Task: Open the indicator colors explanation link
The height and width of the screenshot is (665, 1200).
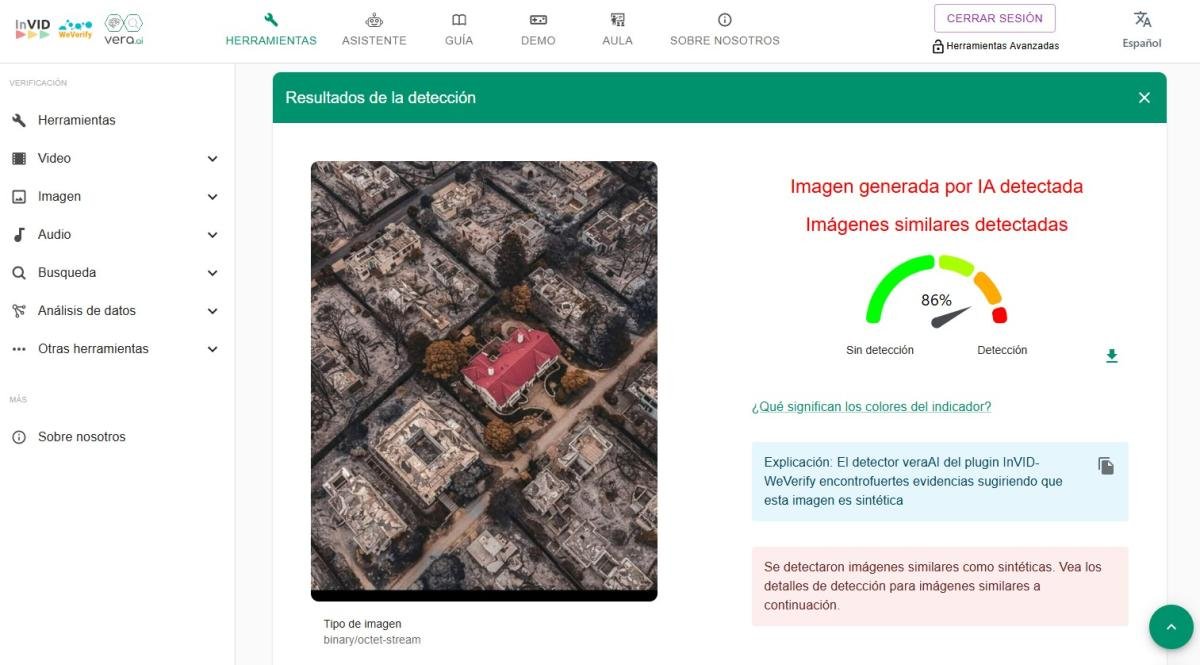Action: click(x=871, y=407)
